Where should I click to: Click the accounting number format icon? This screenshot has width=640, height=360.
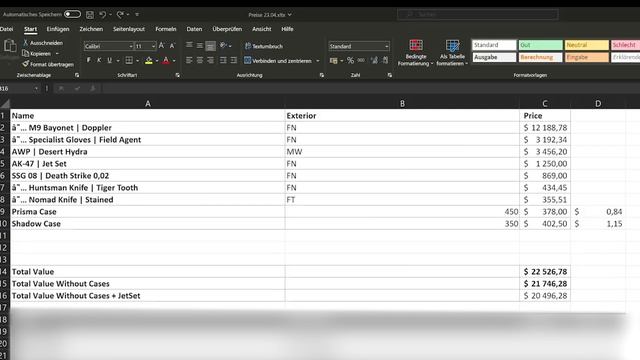(x=333, y=60)
